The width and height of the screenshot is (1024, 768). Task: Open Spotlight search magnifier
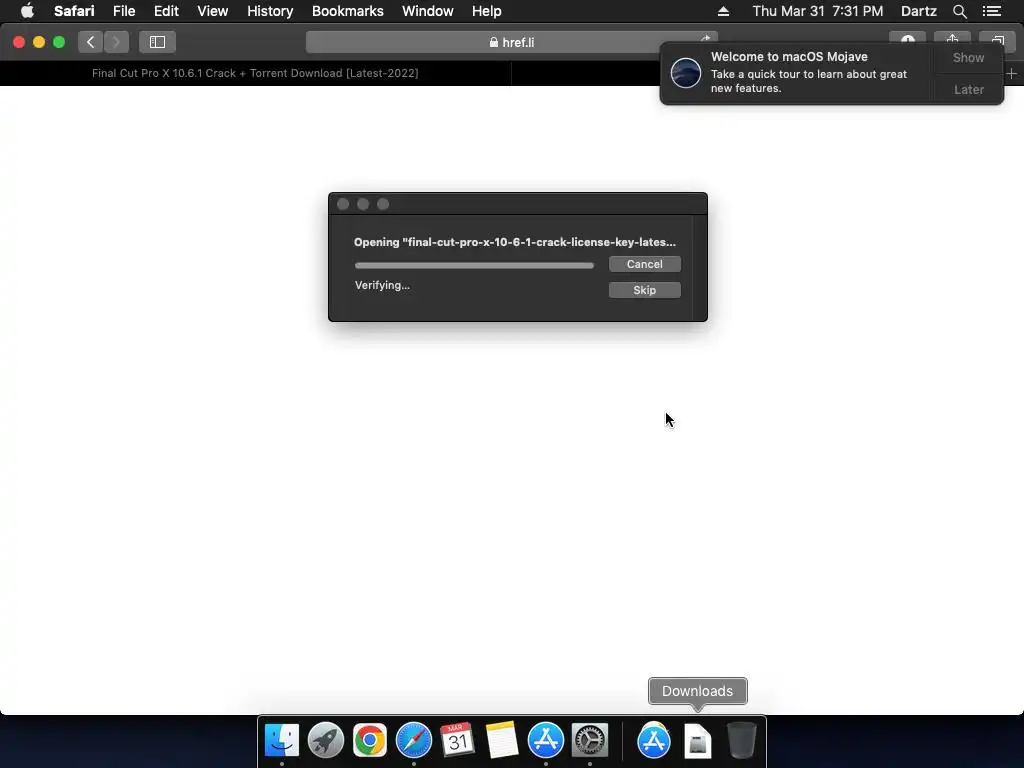pos(959,11)
